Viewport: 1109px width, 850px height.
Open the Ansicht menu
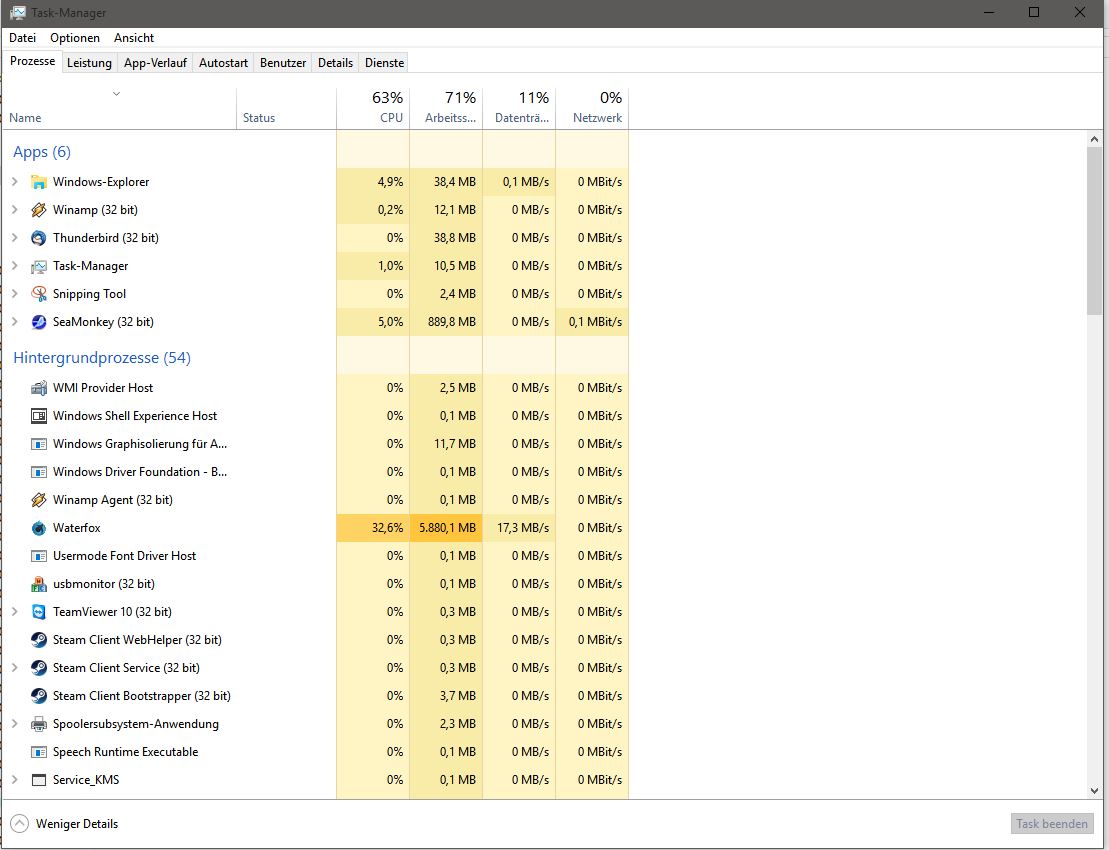[134, 38]
